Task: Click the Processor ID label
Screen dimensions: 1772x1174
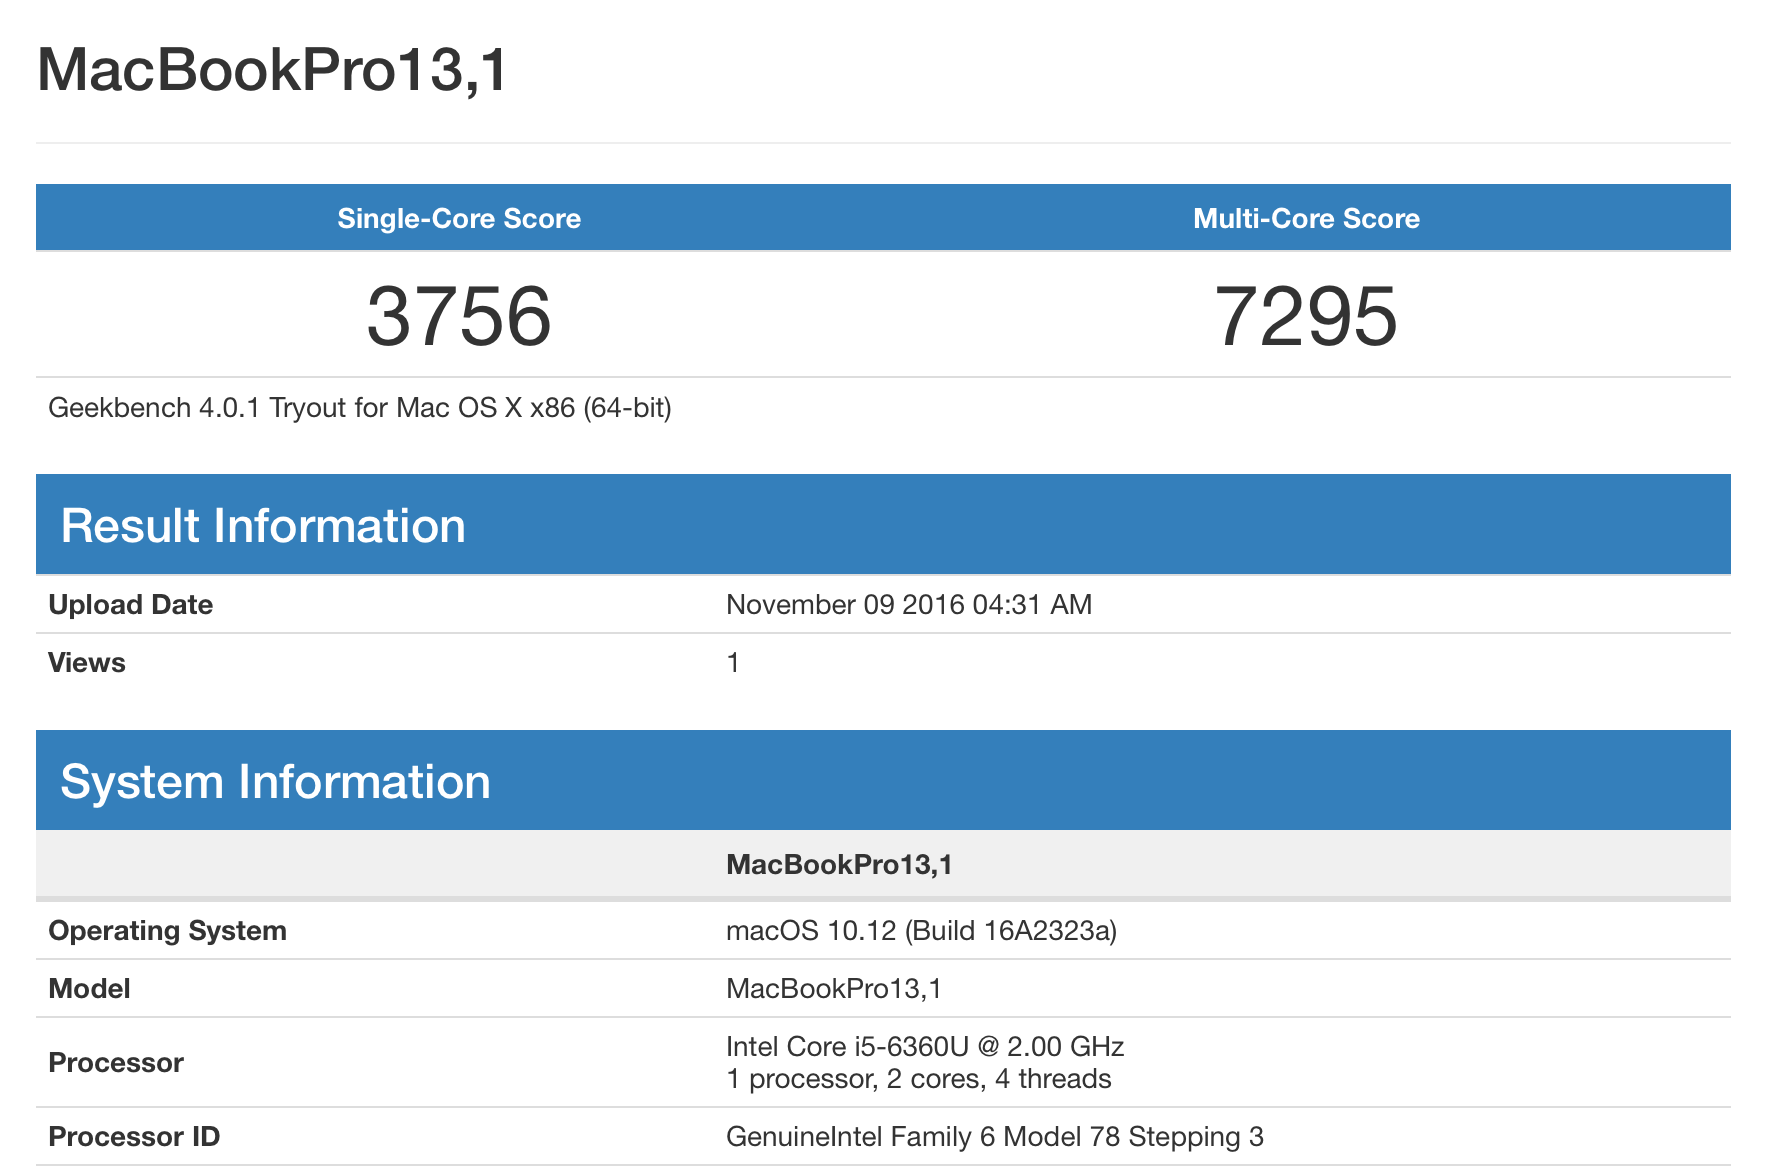Action: (x=134, y=1136)
